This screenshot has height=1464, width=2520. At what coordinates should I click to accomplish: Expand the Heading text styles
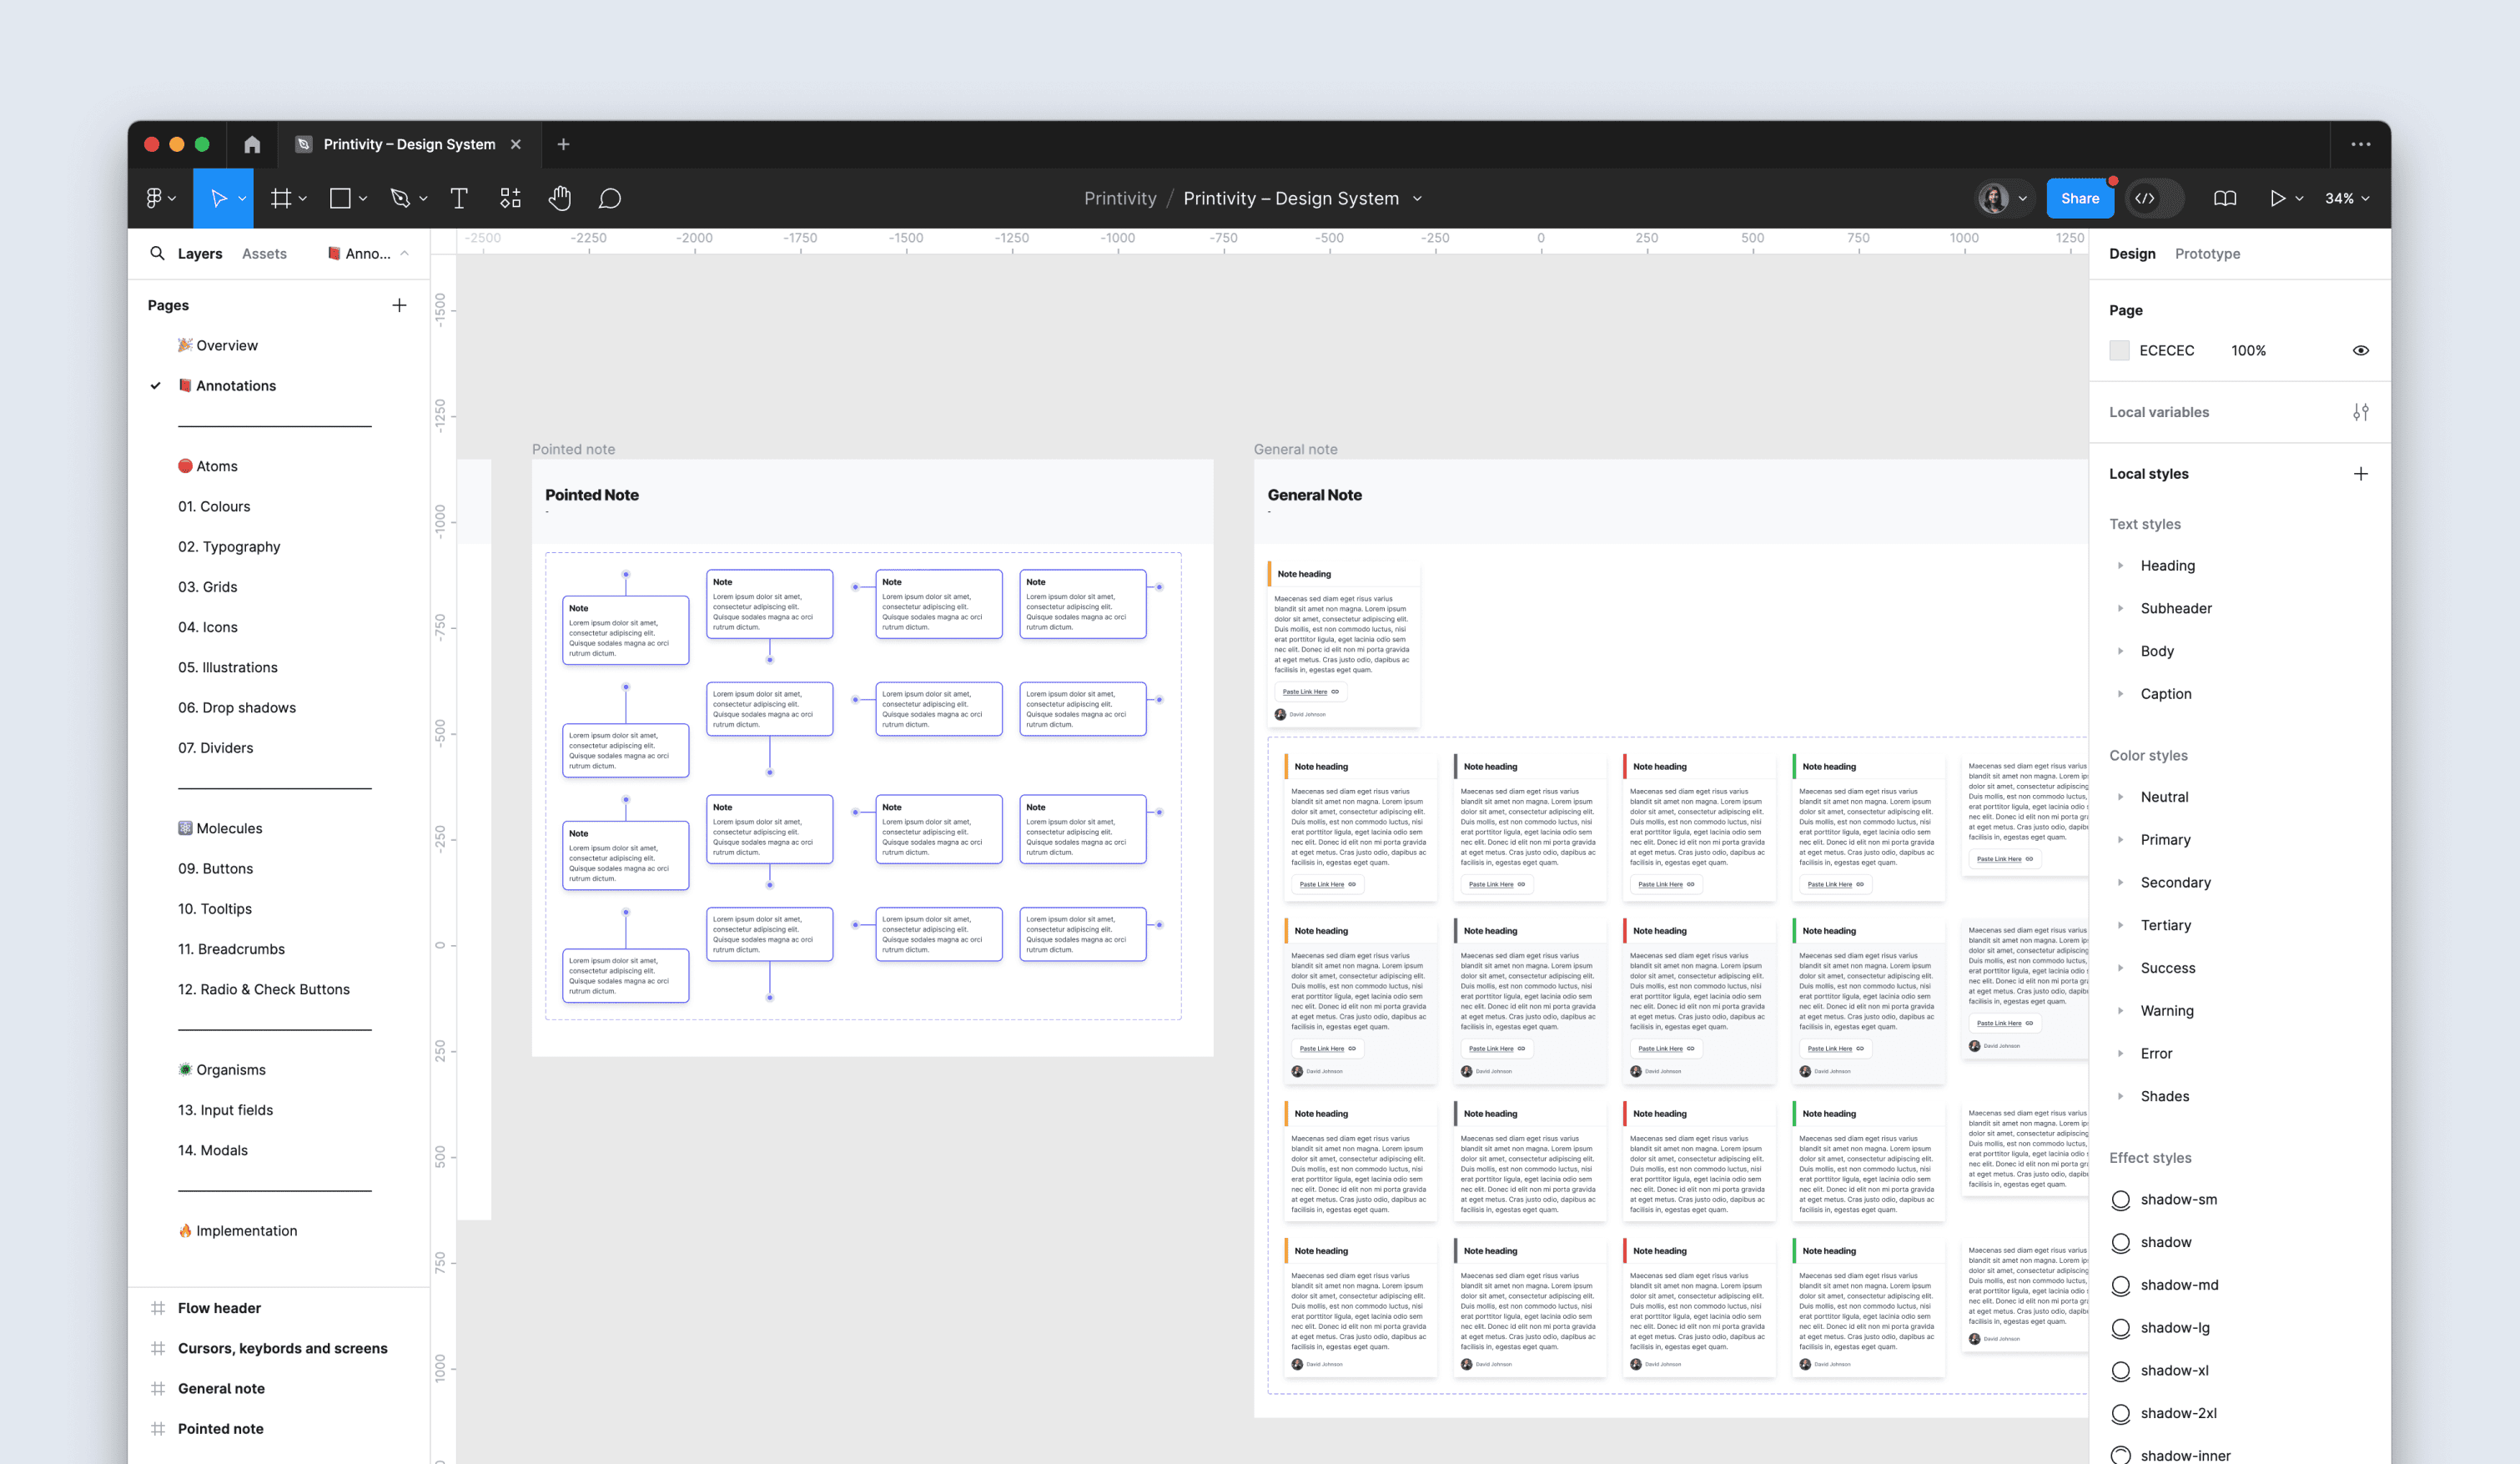pyautogui.click(x=2120, y=566)
